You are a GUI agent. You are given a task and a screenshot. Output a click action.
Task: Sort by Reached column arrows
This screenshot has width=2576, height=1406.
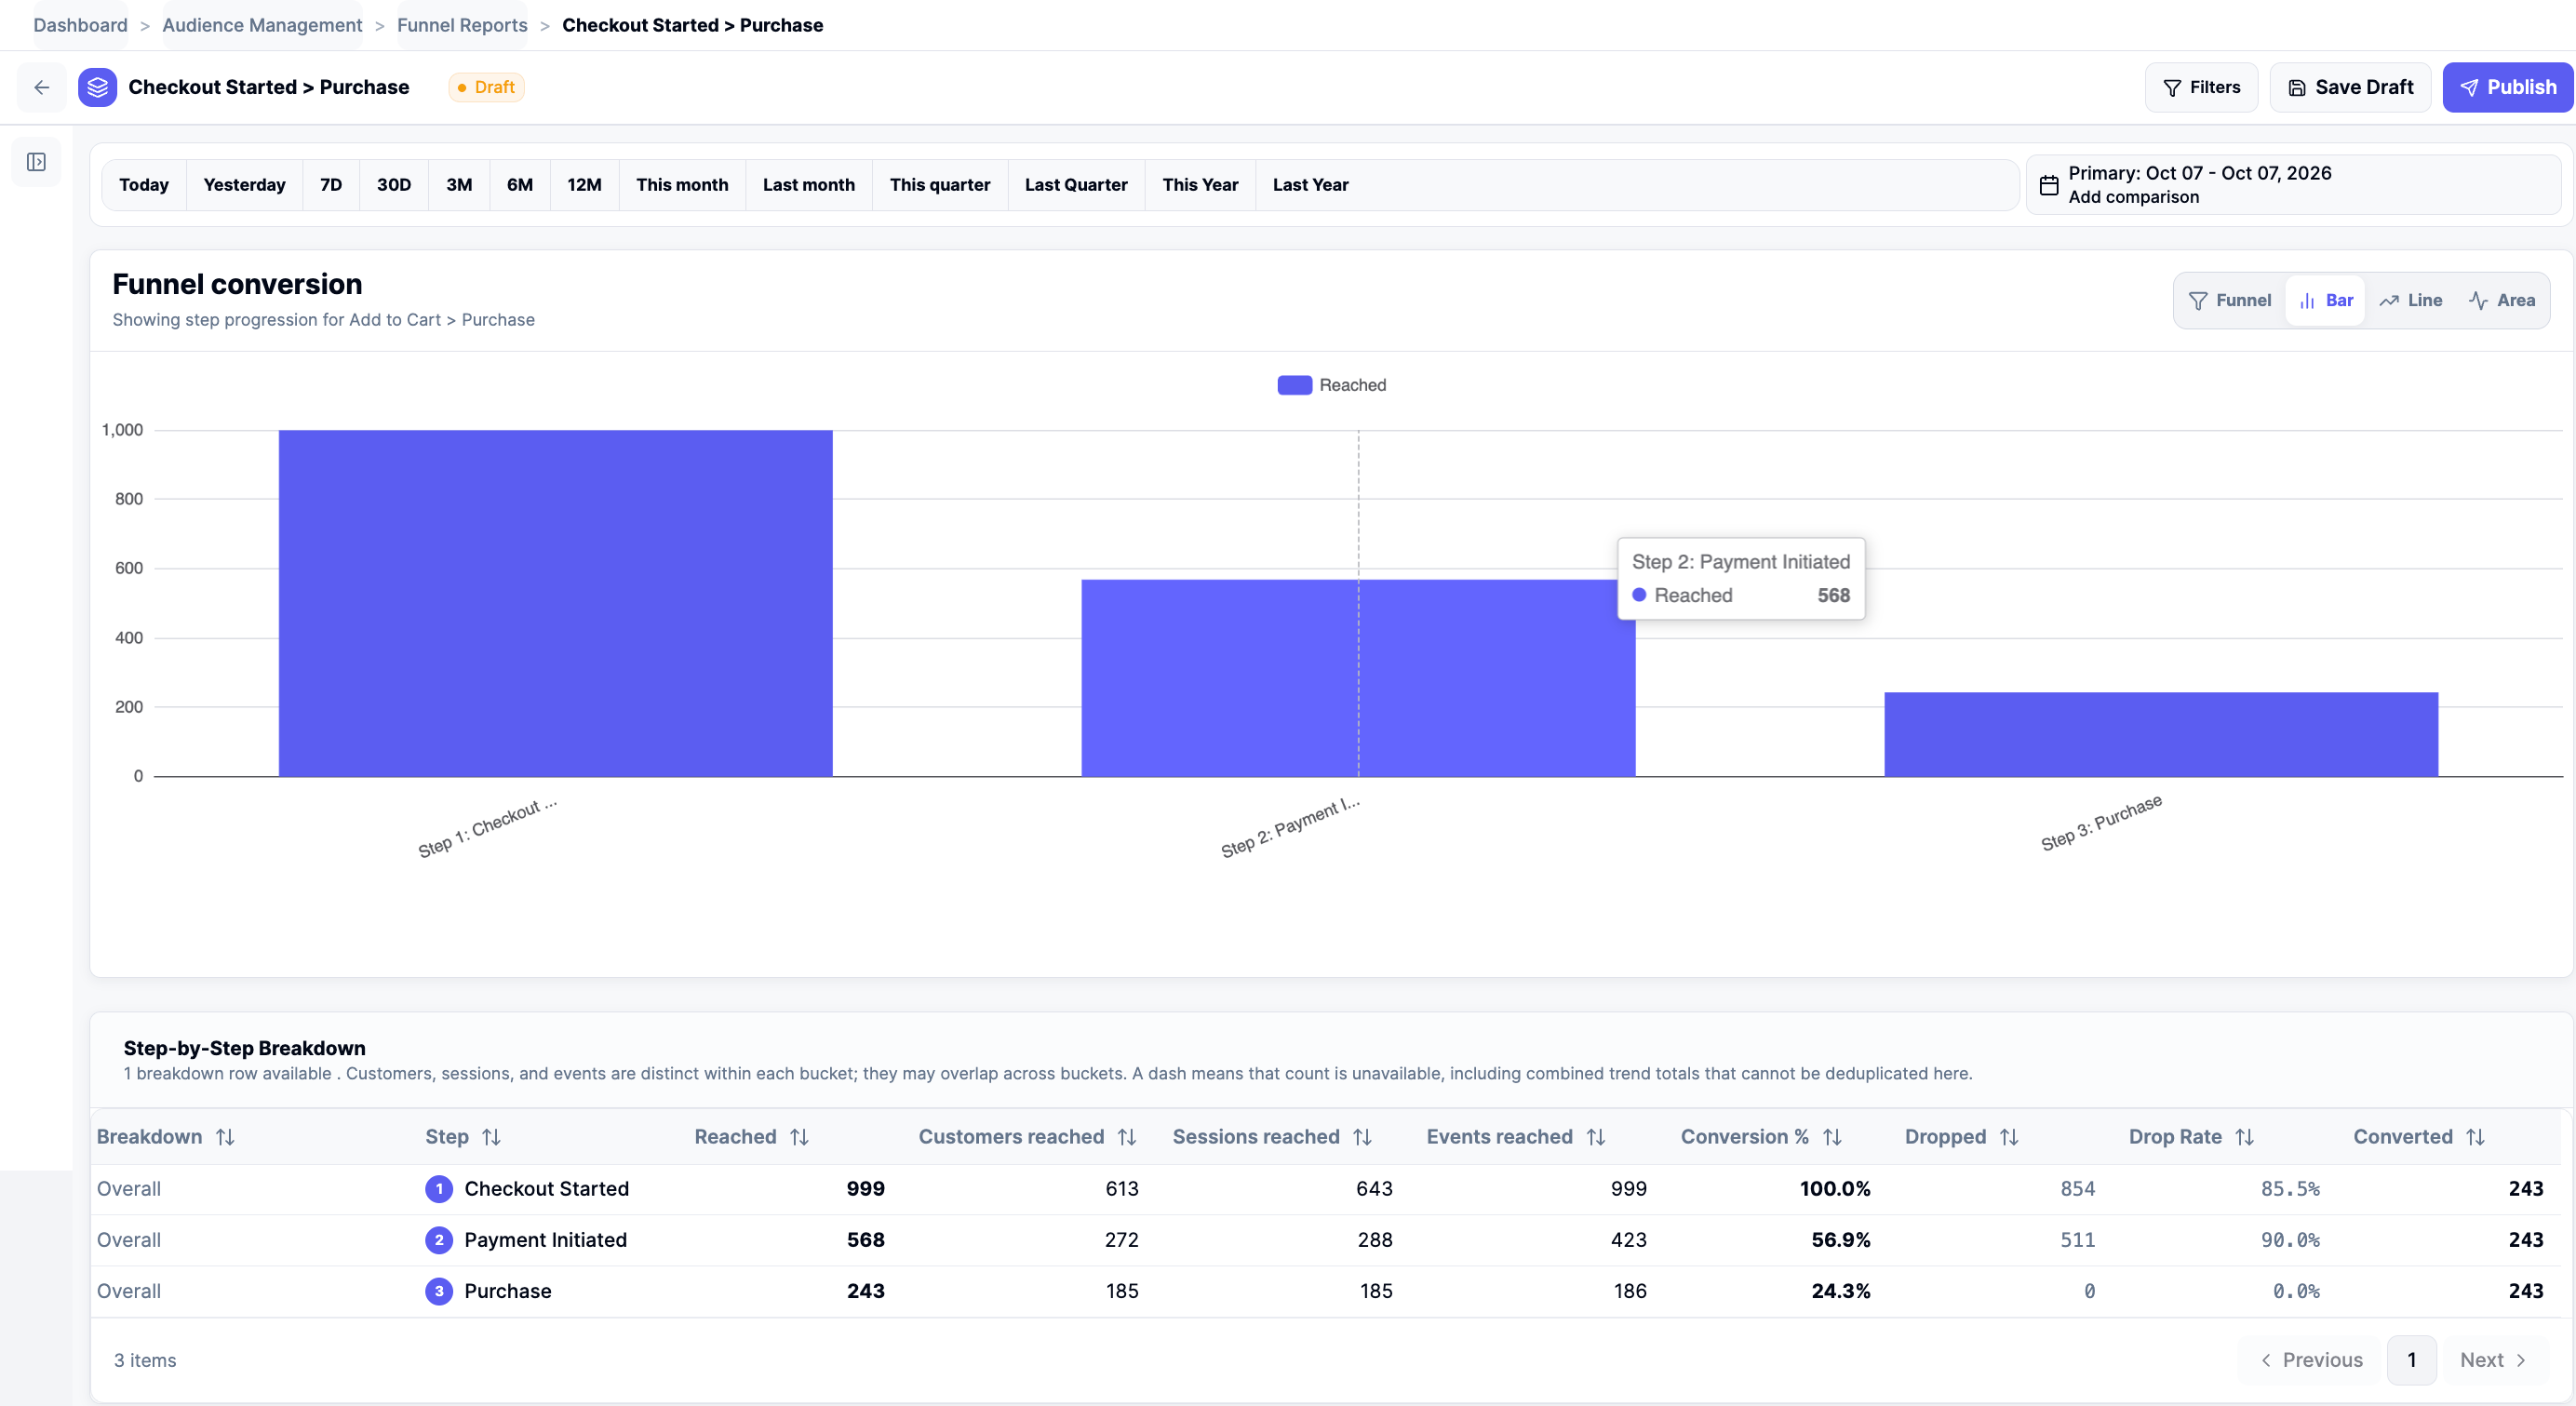[x=799, y=1137]
